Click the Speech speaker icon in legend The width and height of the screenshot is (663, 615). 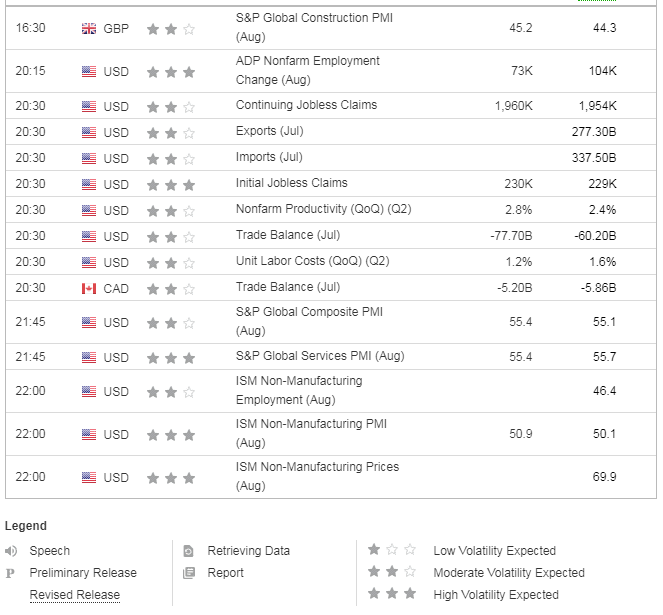point(11,551)
